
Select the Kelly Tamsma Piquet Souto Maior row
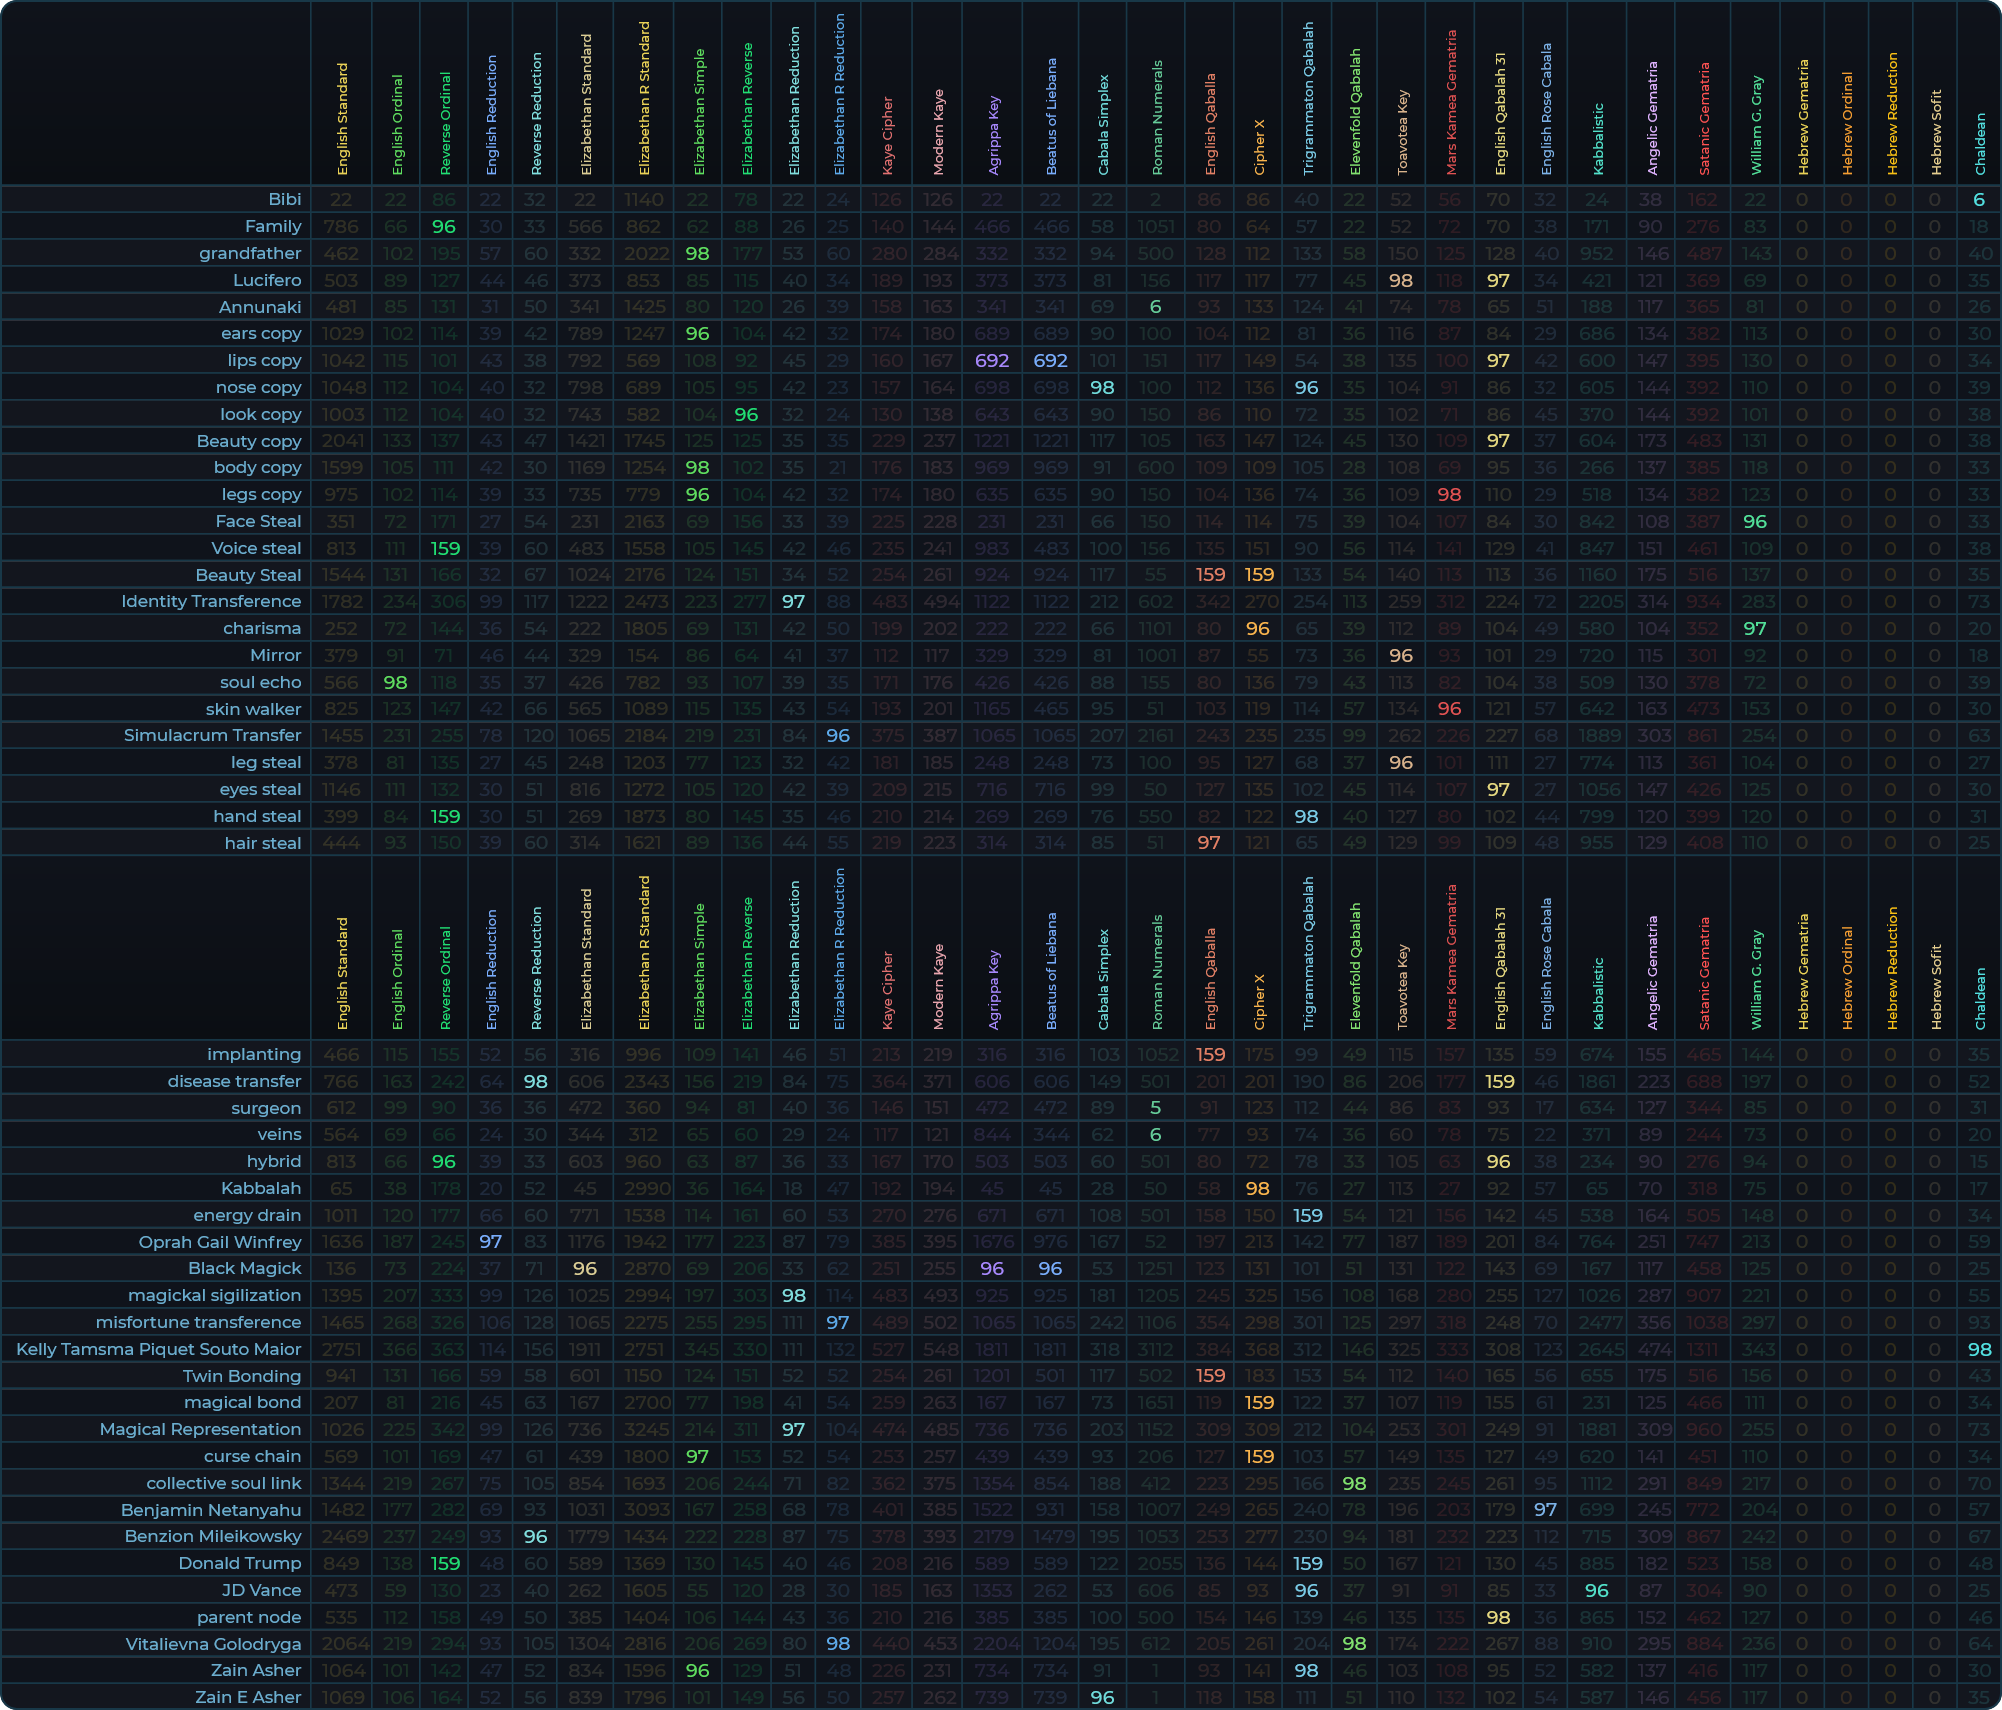(158, 1349)
